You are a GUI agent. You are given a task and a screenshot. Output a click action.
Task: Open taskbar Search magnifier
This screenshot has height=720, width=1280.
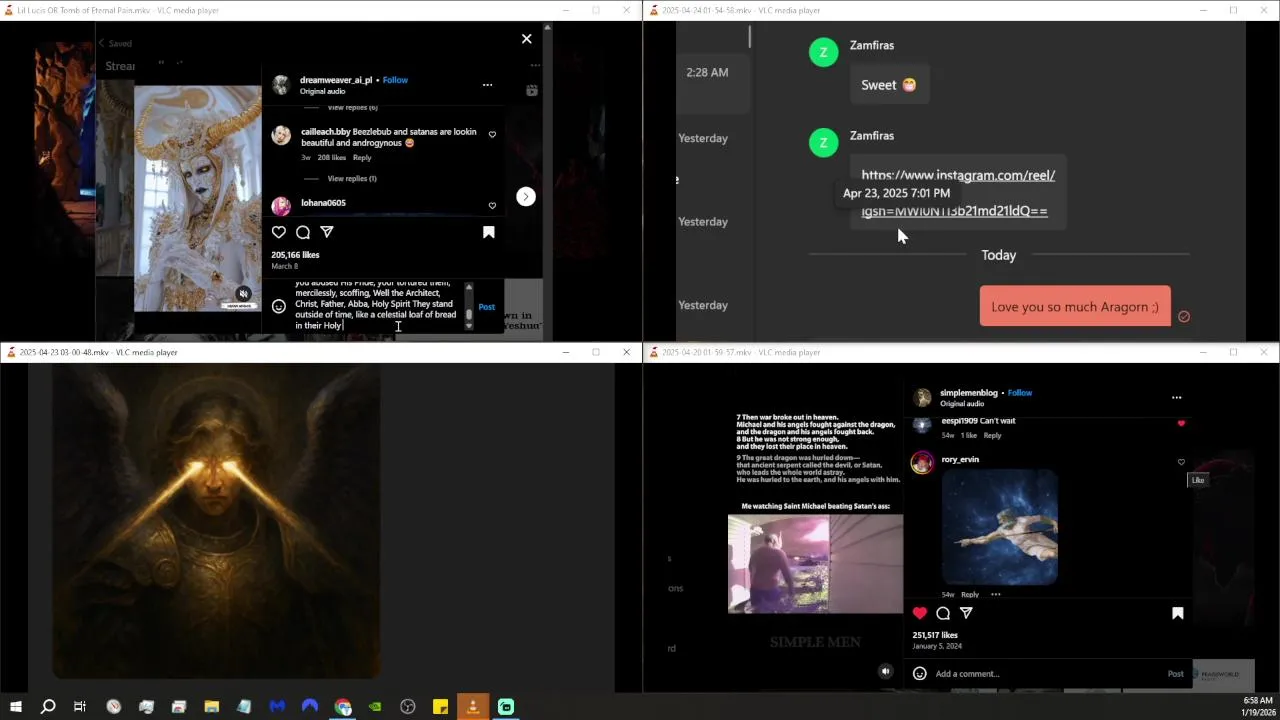coord(48,707)
